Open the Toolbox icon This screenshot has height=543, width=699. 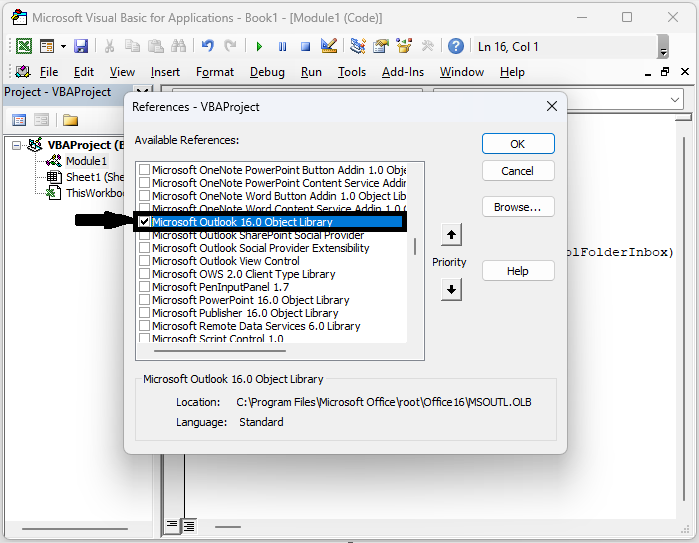[427, 46]
